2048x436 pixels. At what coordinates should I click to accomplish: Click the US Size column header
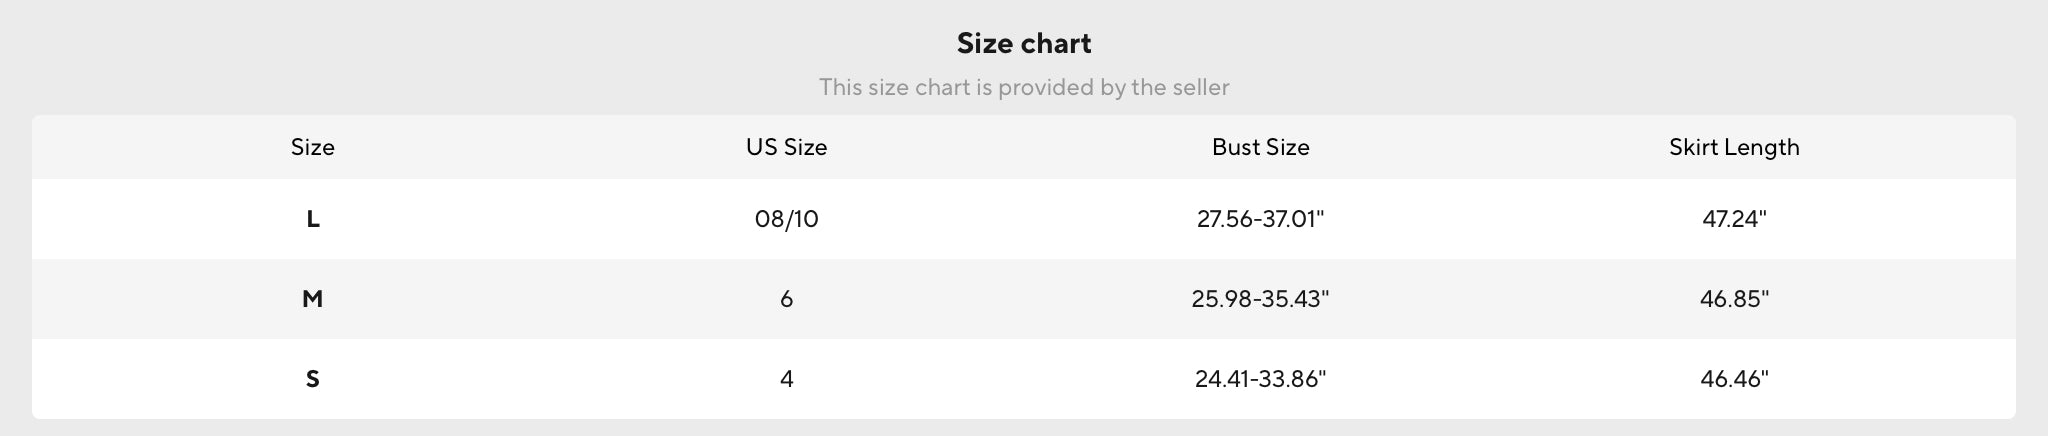786,147
